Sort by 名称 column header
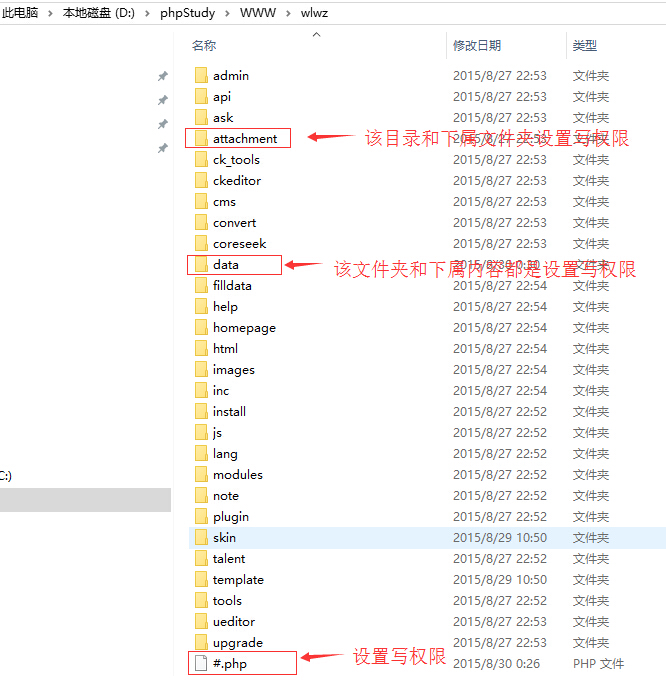This screenshot has width=666, height=685. tap(204, 46)
